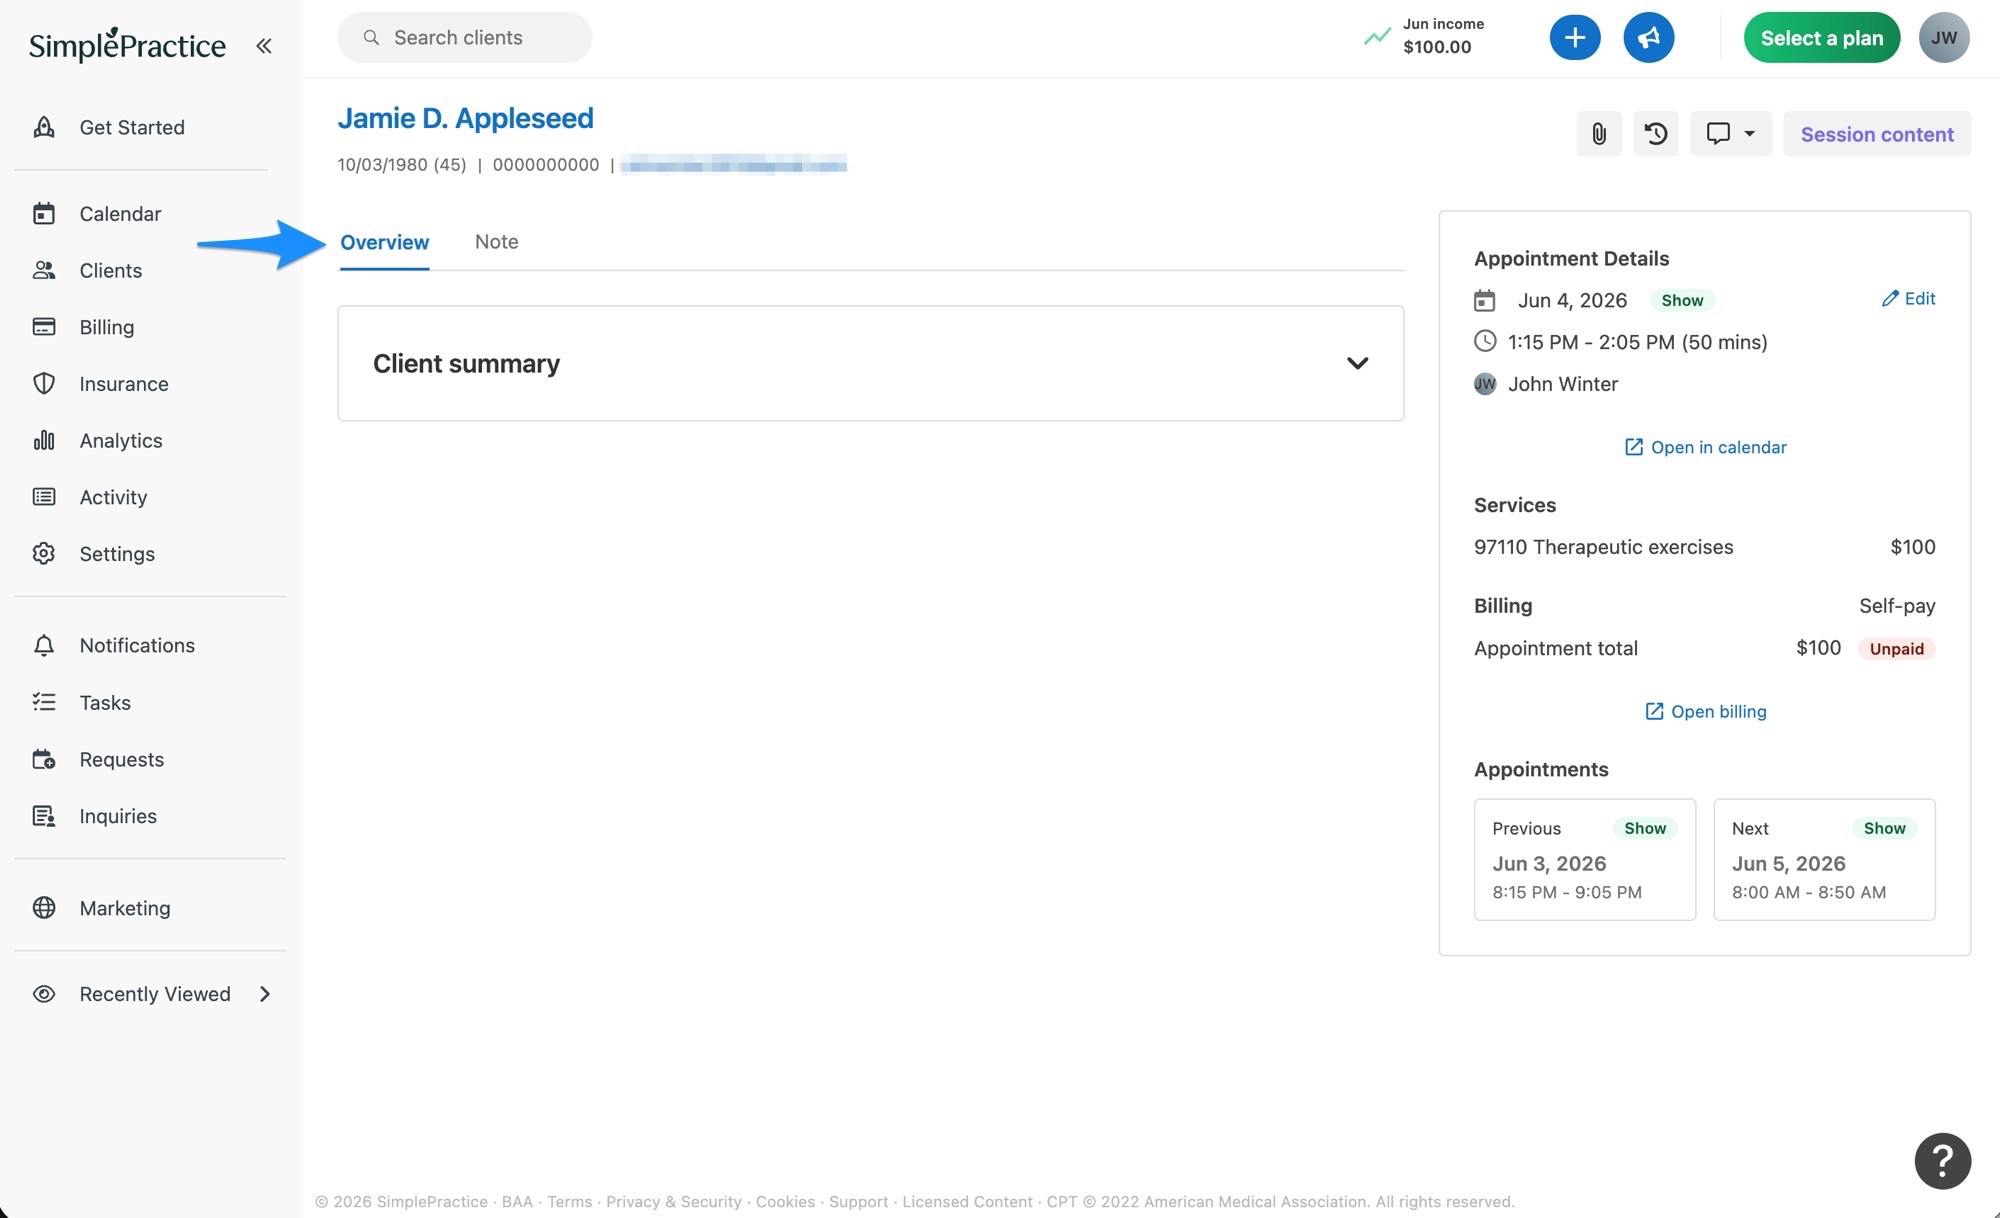2000x1218 pixels.
Task: Expand the Client summary chevron
Action: coord(1357,363)
